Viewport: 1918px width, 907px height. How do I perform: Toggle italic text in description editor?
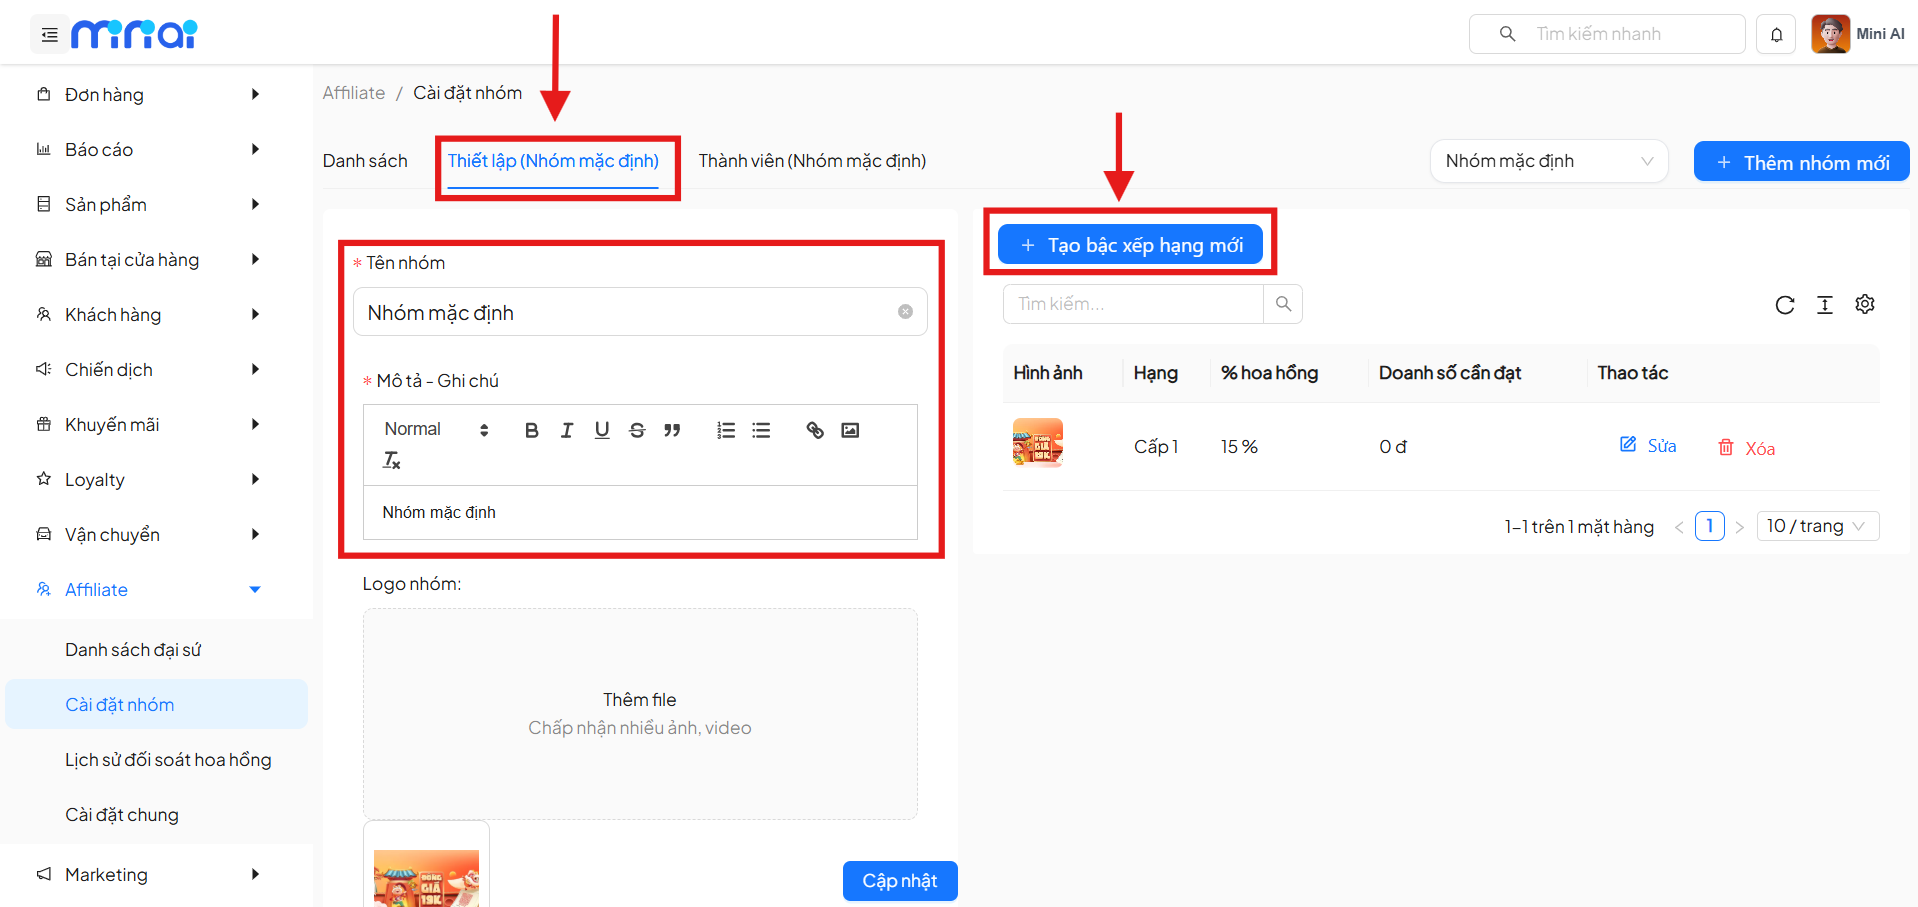click(567, 430)
